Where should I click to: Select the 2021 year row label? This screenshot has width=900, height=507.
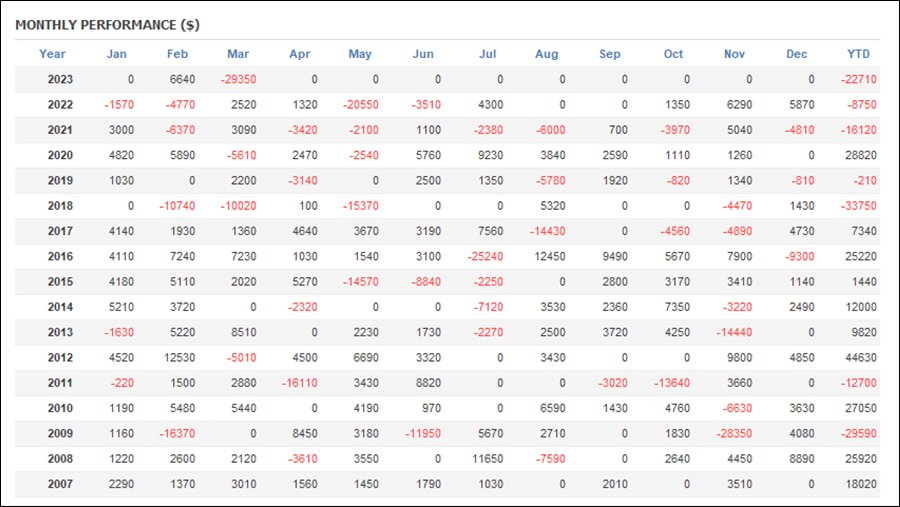pos(60,130)
